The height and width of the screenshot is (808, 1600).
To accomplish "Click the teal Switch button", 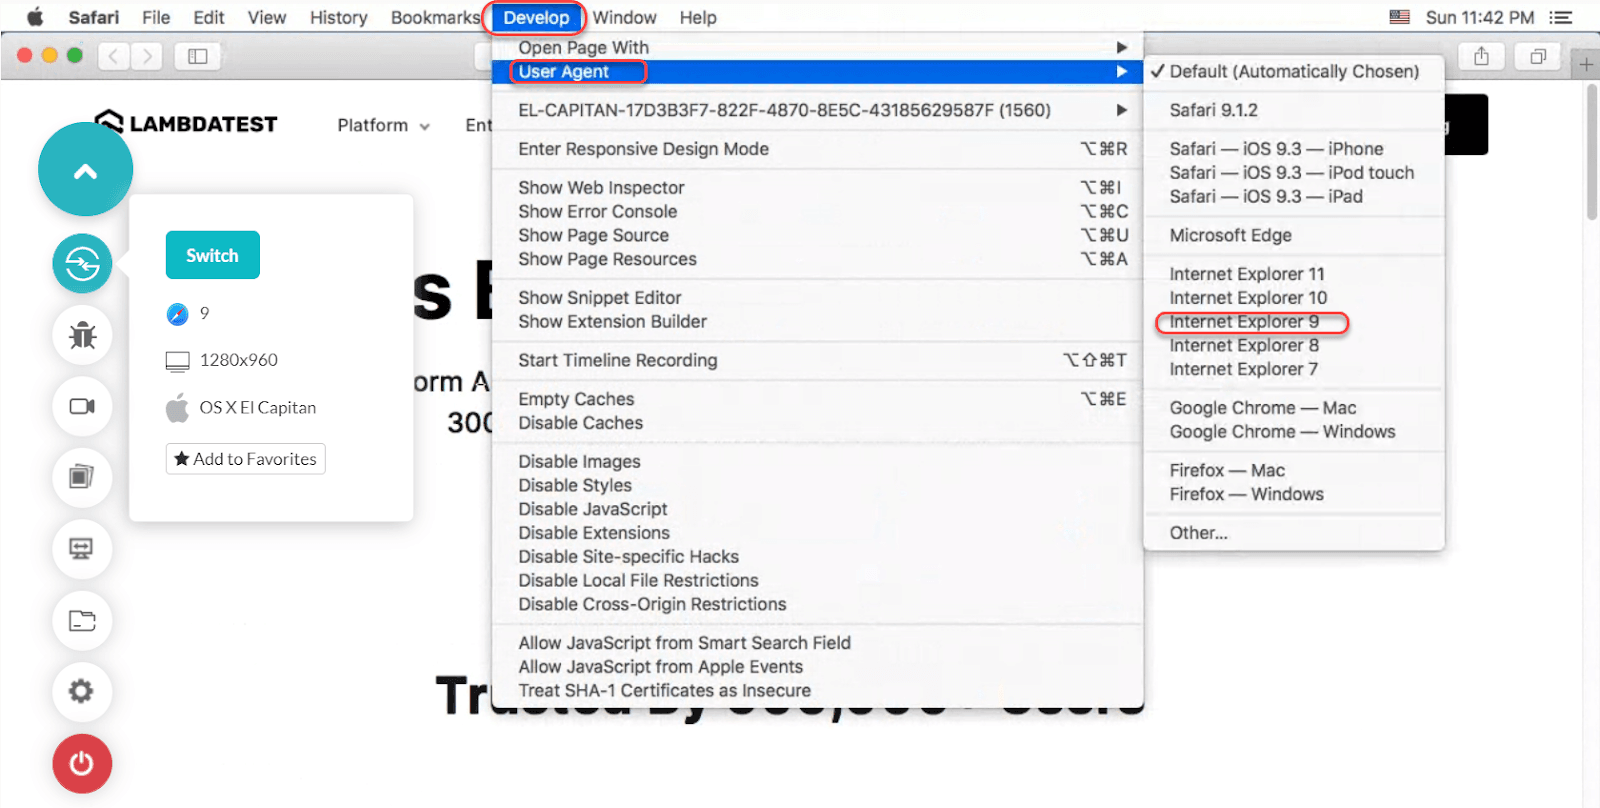I will [212, 255].
